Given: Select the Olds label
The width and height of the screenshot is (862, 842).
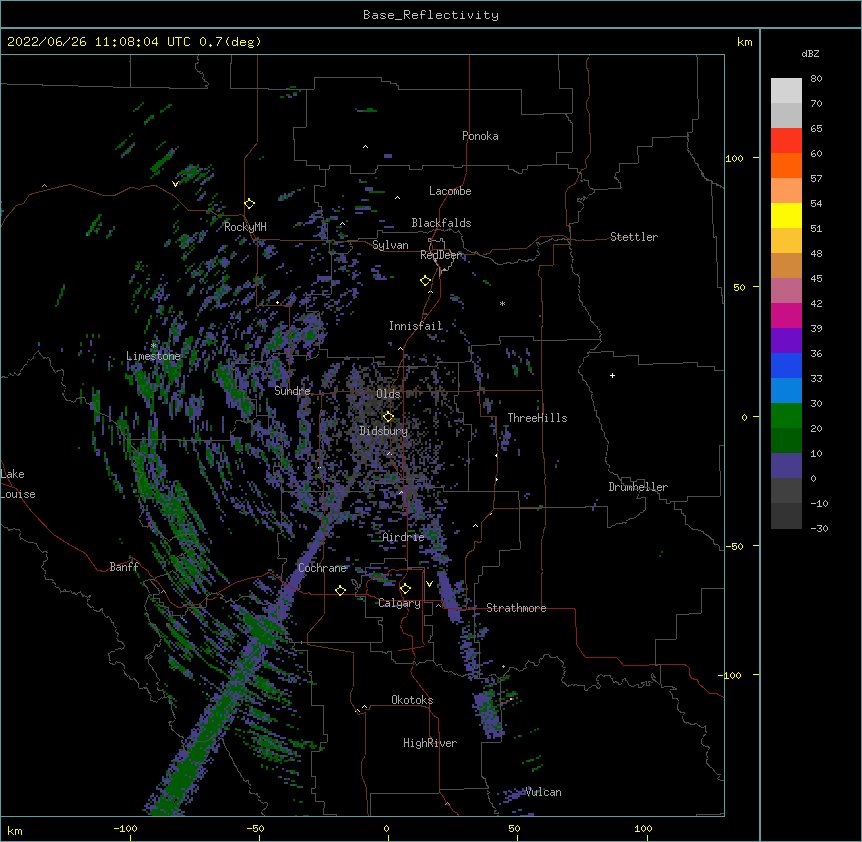Looking at the screenshot, I should point(388,394).
